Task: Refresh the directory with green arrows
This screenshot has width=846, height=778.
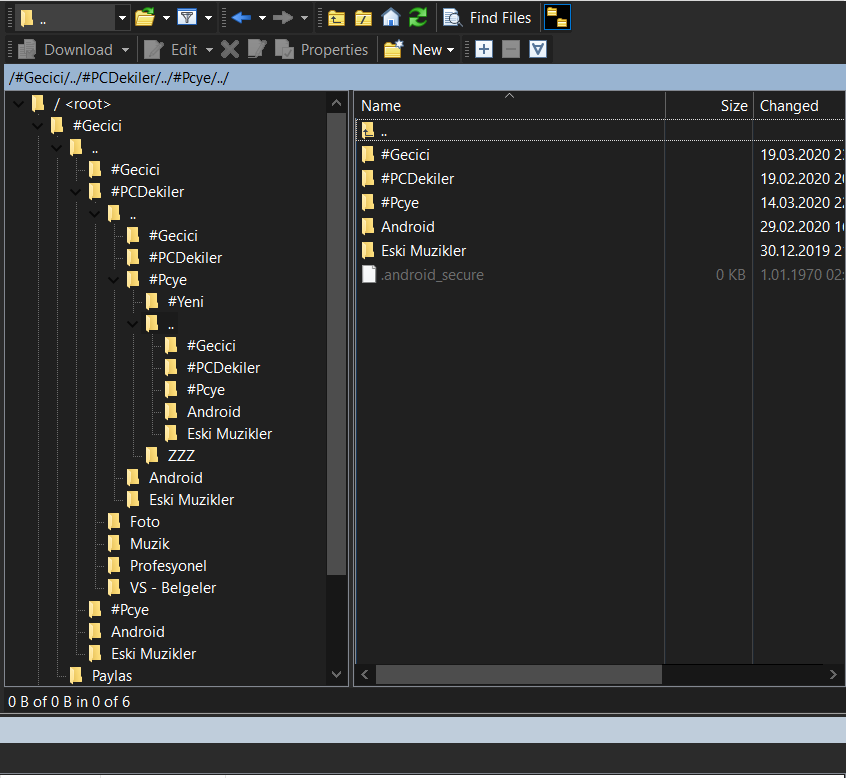Action: tap(418, 18)
